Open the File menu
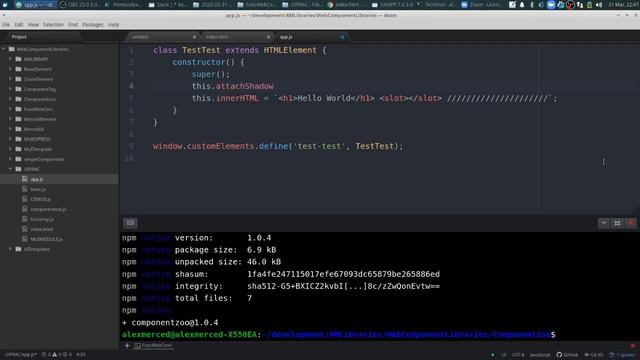This screenshot has width=640, height=360. (x=6, y=25)
